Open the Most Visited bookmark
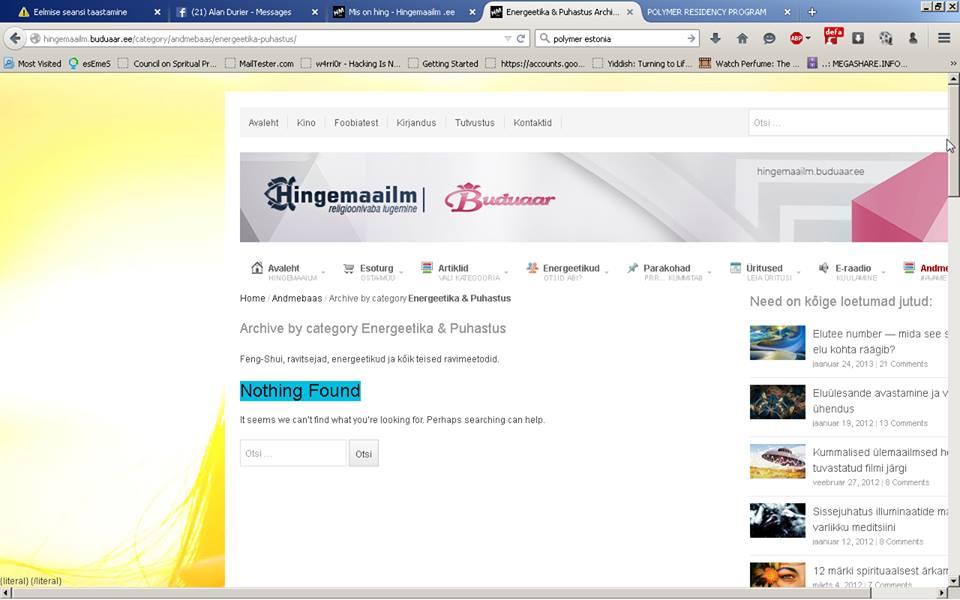The image size is (960, 600). [32, 63]
